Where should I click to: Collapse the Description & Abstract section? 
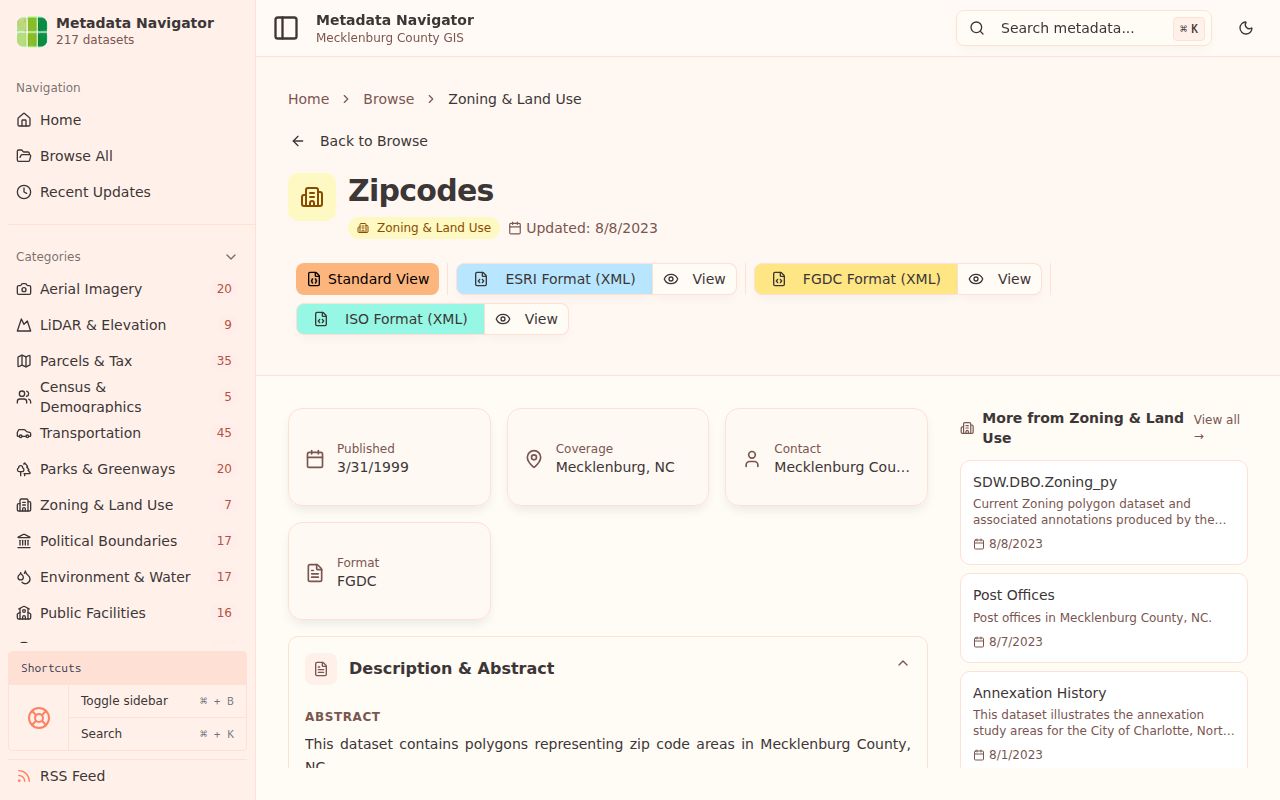pos(903,664)
